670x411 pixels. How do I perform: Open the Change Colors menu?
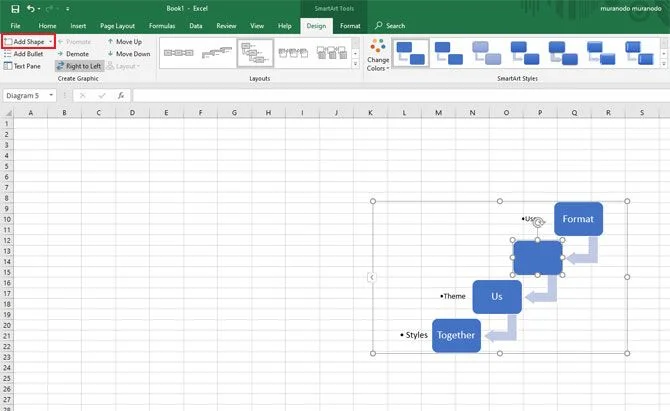click(378, 55)
